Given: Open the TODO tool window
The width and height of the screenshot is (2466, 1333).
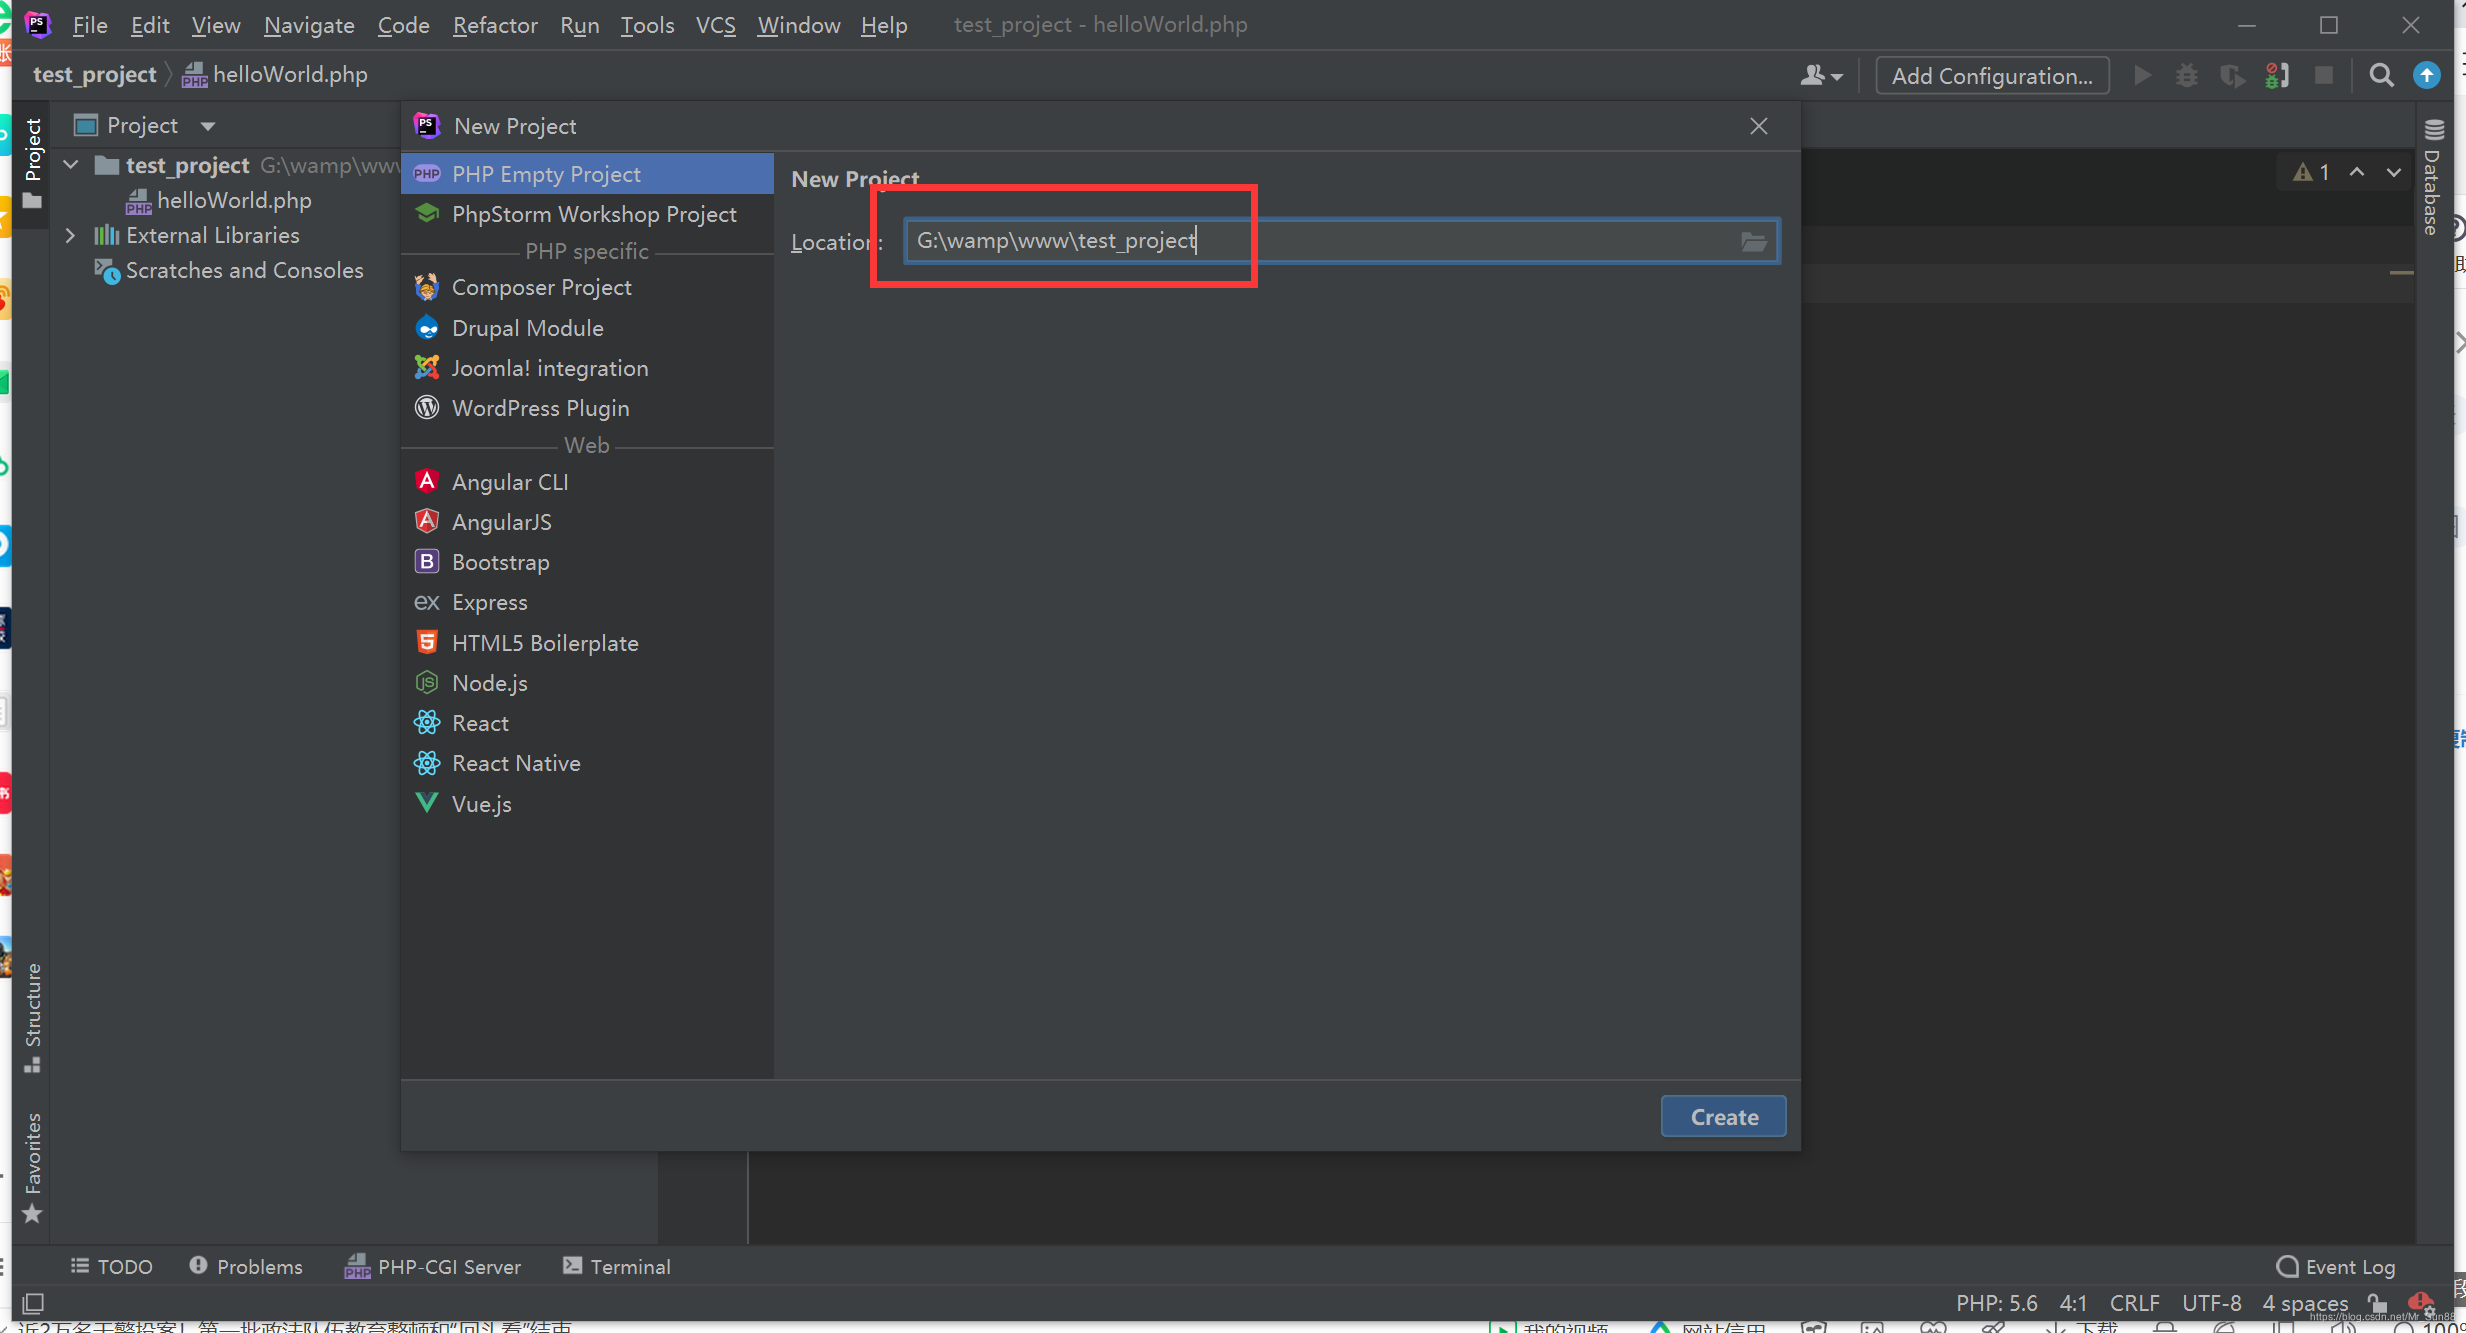Looking at the screenshot, I should 112,1266.
